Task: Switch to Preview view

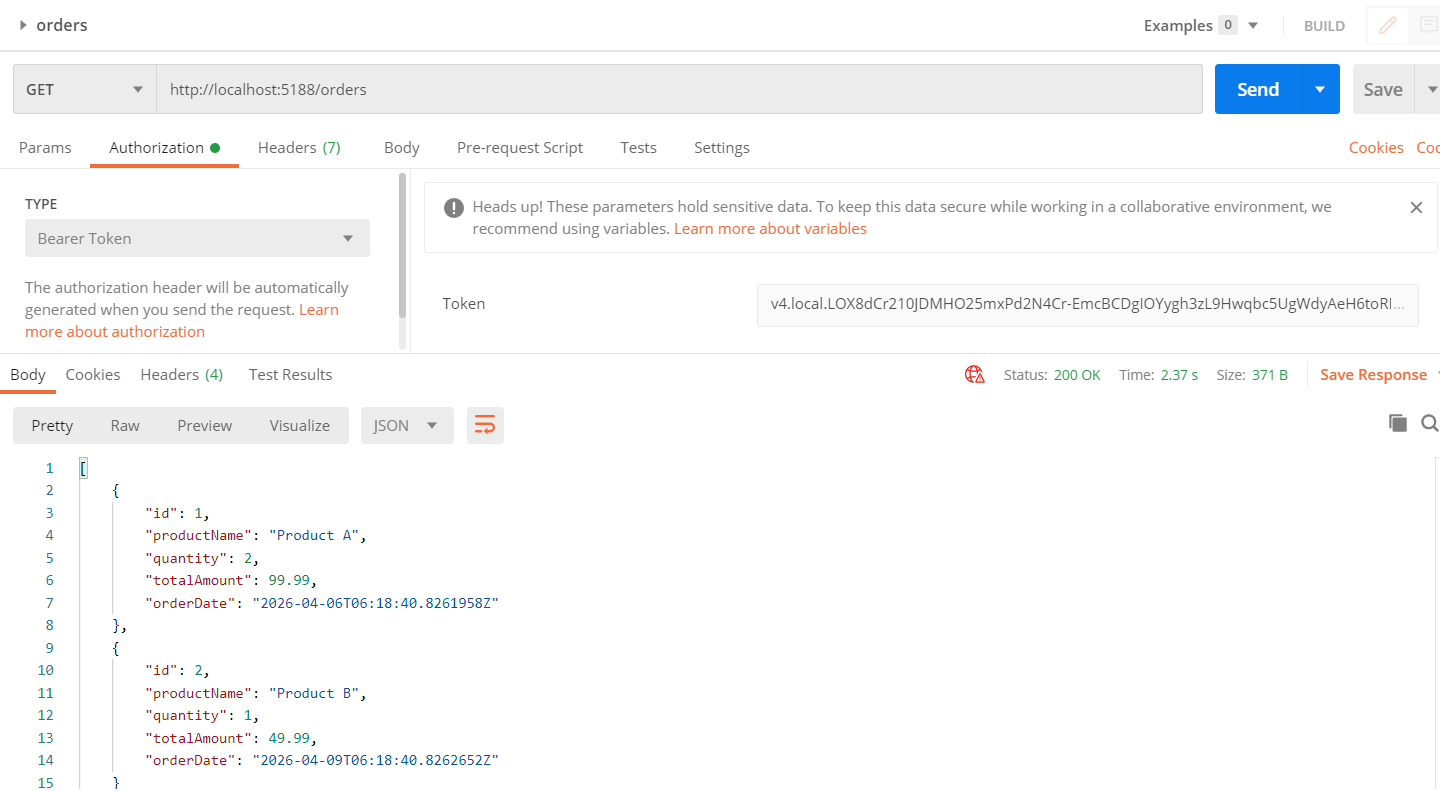Action: [x=204, y=425]
